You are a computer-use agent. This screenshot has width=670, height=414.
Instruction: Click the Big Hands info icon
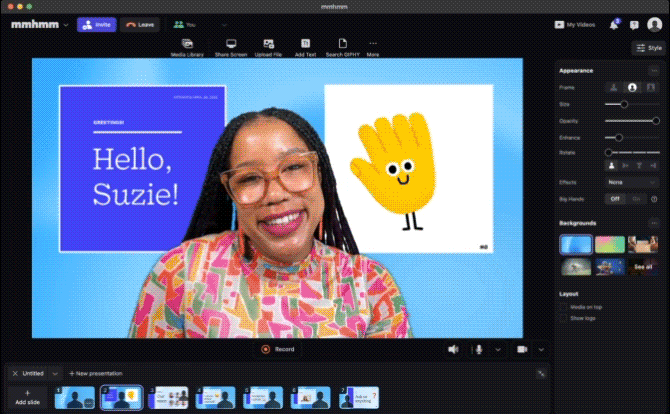tap(654, 199)
